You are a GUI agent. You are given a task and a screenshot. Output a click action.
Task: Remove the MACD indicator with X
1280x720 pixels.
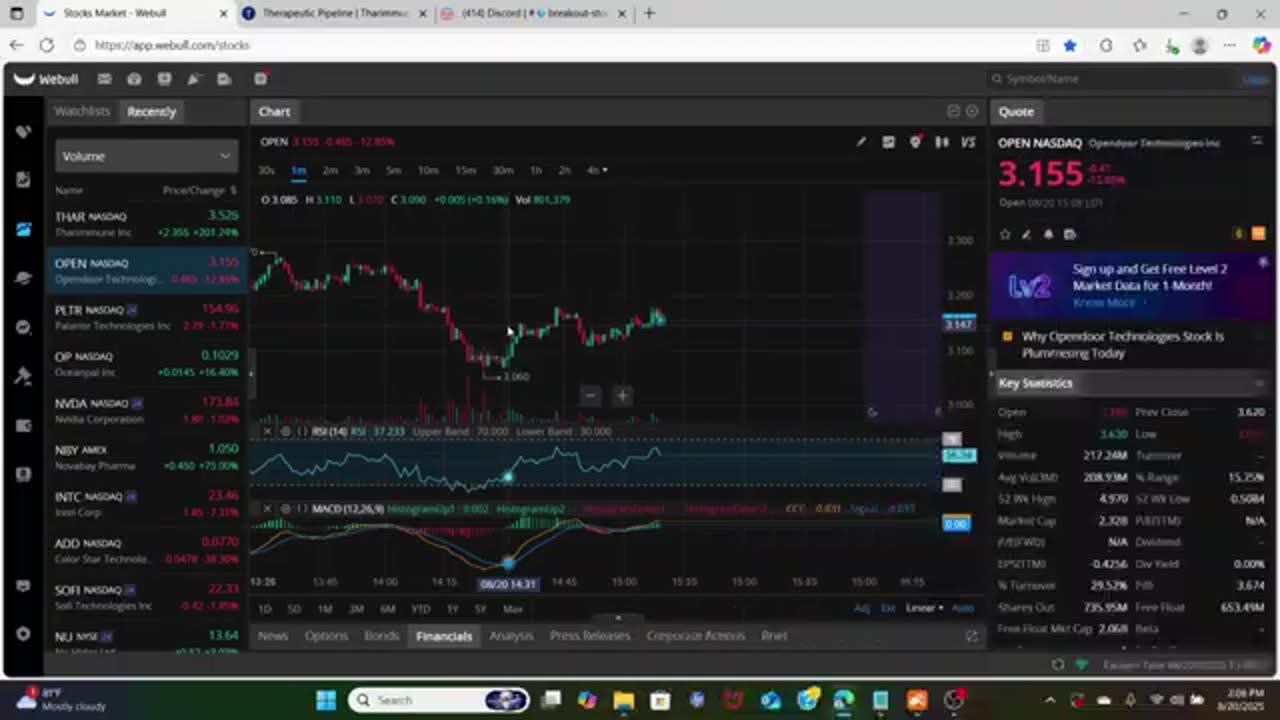pos(267,509)
